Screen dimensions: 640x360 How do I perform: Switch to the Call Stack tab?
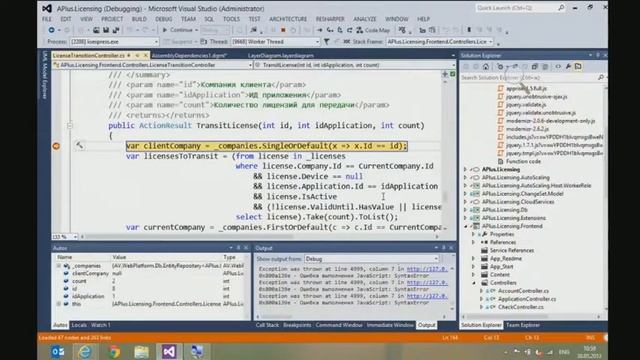click(x=267, y=325)
